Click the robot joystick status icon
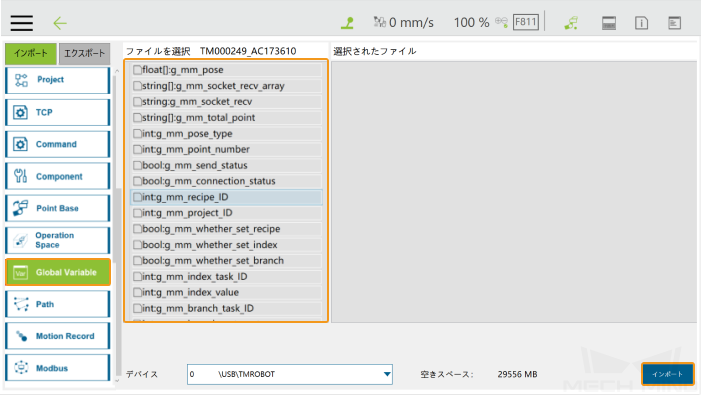 pyautogui.click(x=347, y=23)
